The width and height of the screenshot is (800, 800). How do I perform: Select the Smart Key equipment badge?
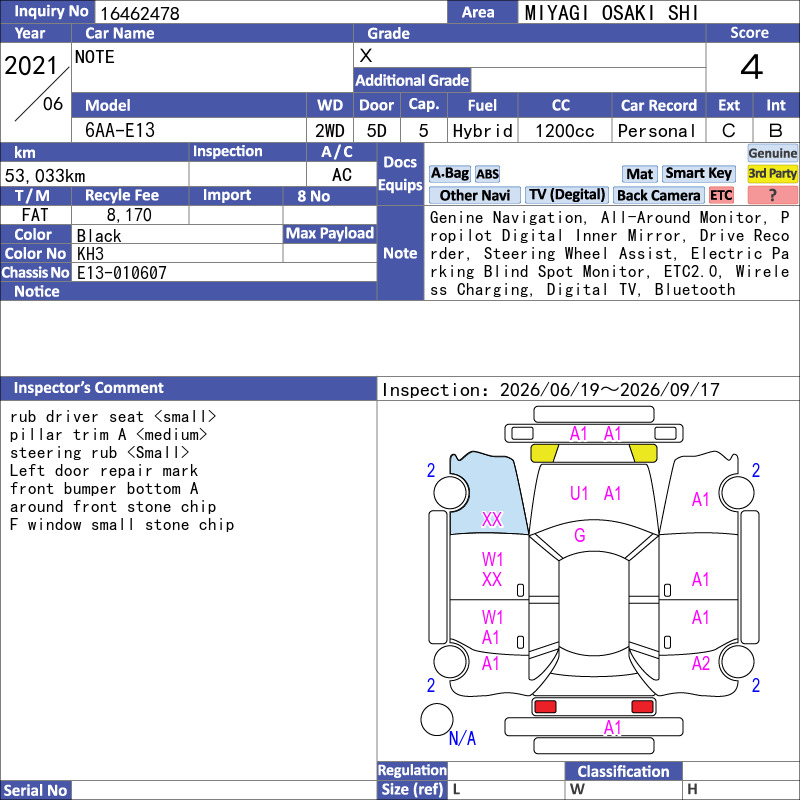(x=699, y=174)
